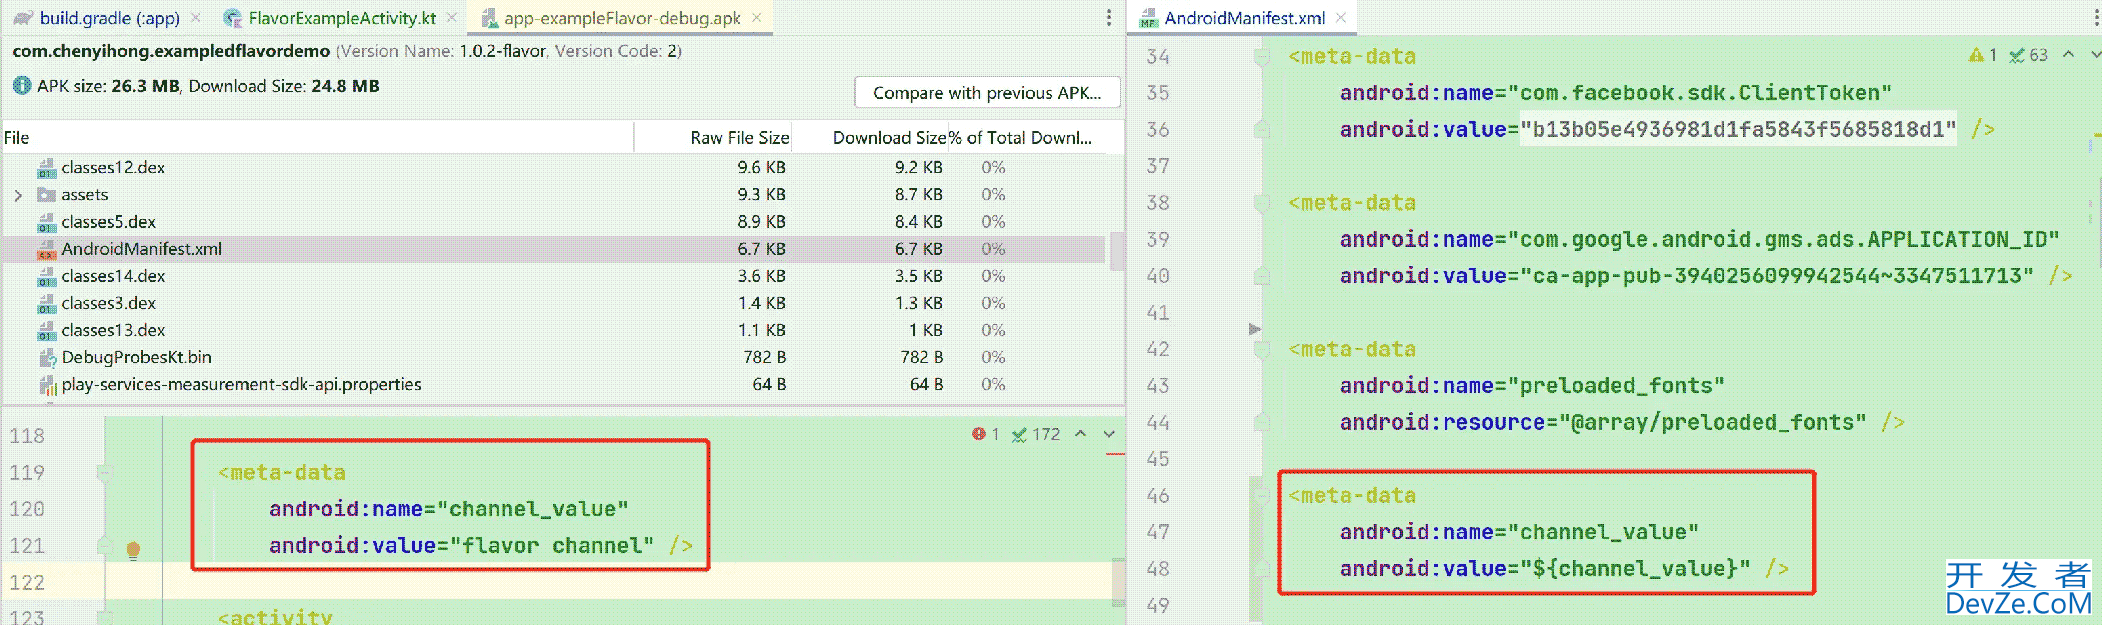The width and height of the screenshot is (2102, 625).
Task: Close the build.gradle (:app) tab
Action: [x=196, y=18]
